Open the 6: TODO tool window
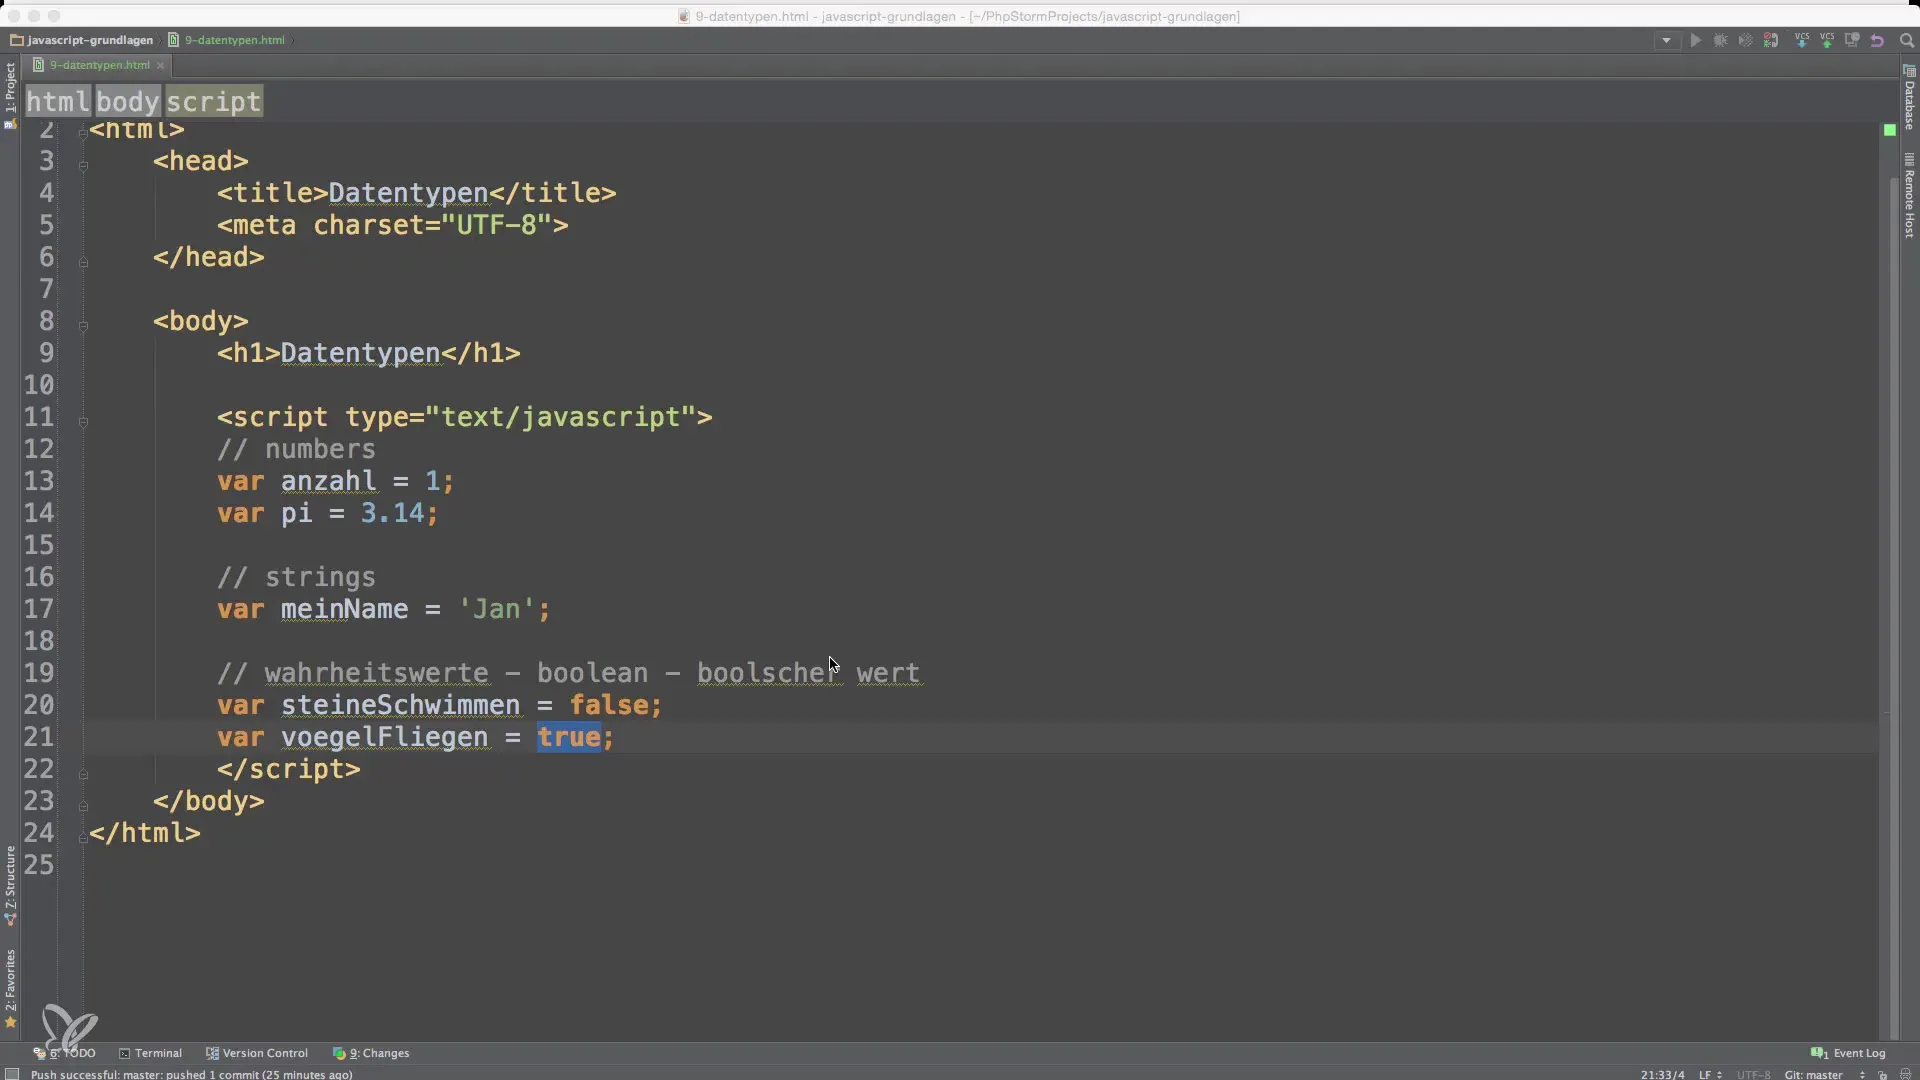Viewport: 1920px width, 1080px height. click(x=65, y=1053)
